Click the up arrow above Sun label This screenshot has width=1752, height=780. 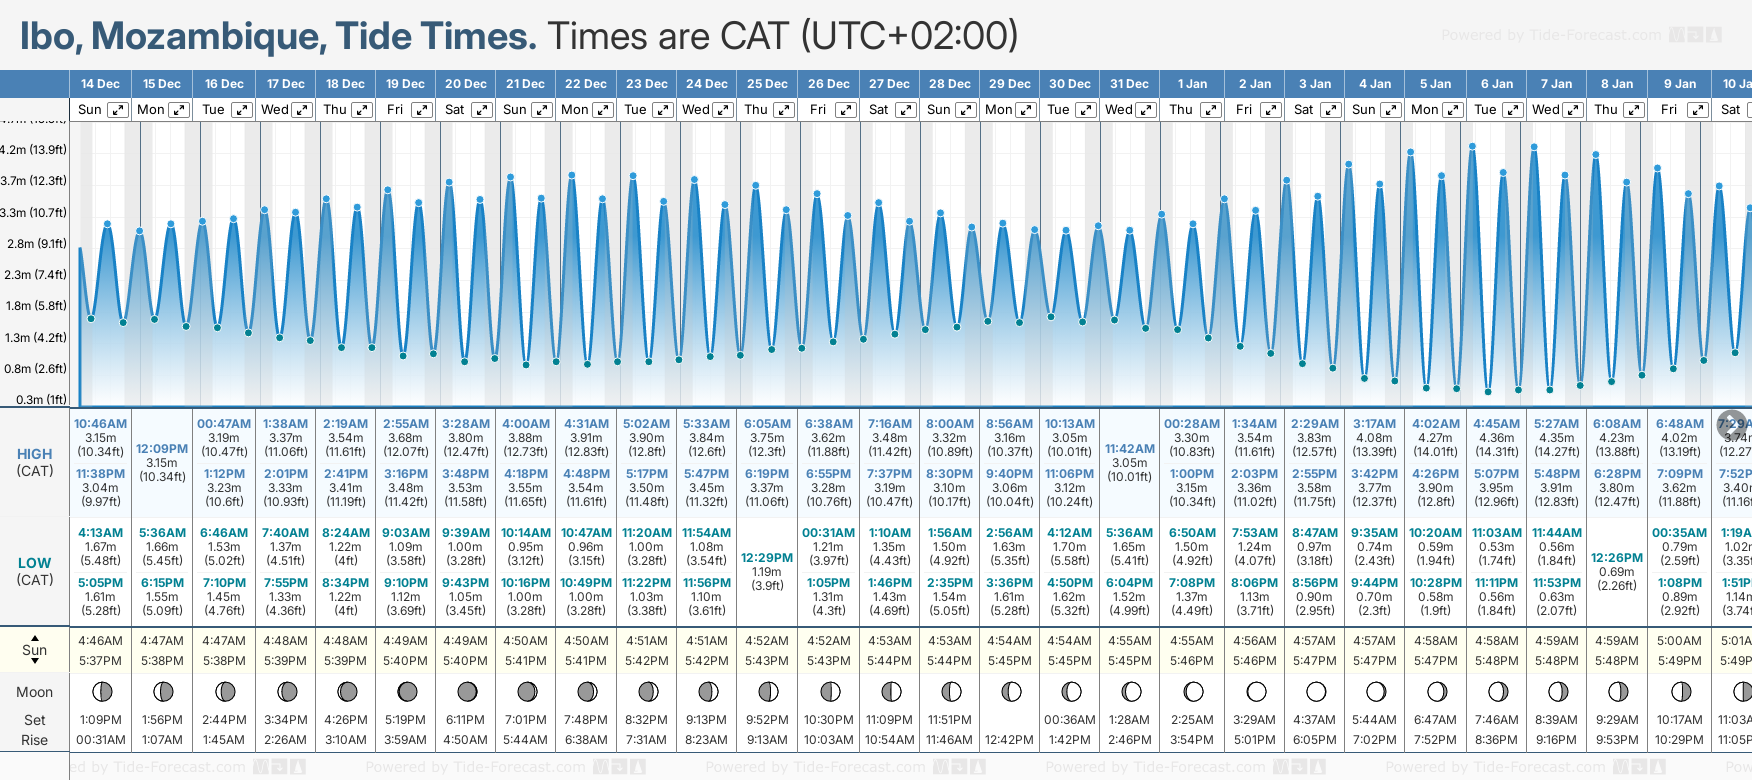click(35, 637)
